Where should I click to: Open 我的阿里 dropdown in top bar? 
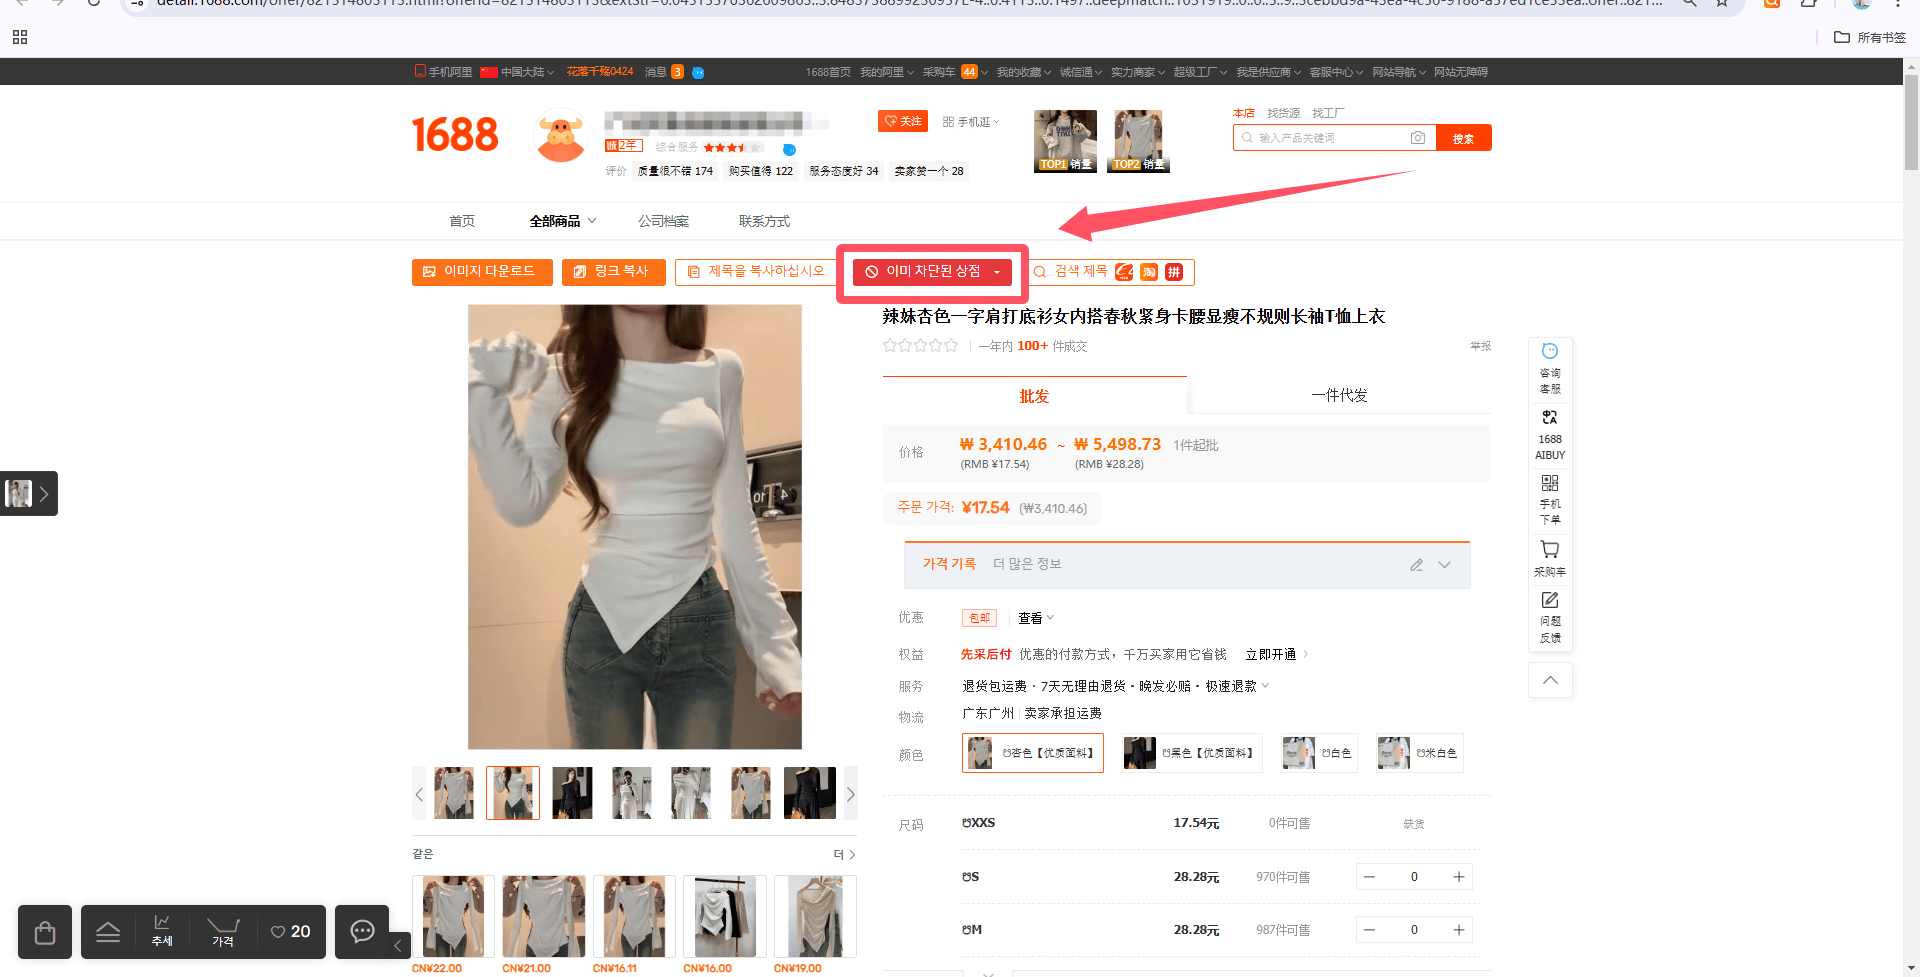[886, 72]
